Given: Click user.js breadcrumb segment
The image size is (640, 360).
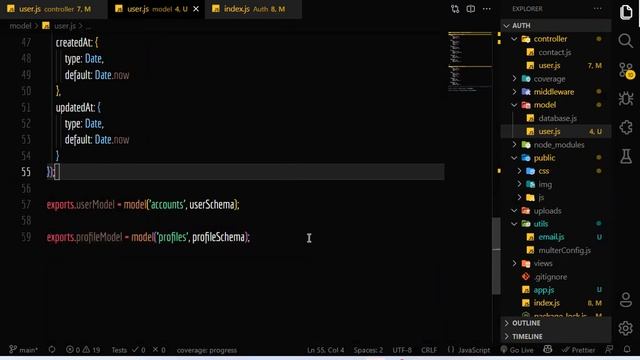Looking at the screenshot, I should tap(65, 26).
